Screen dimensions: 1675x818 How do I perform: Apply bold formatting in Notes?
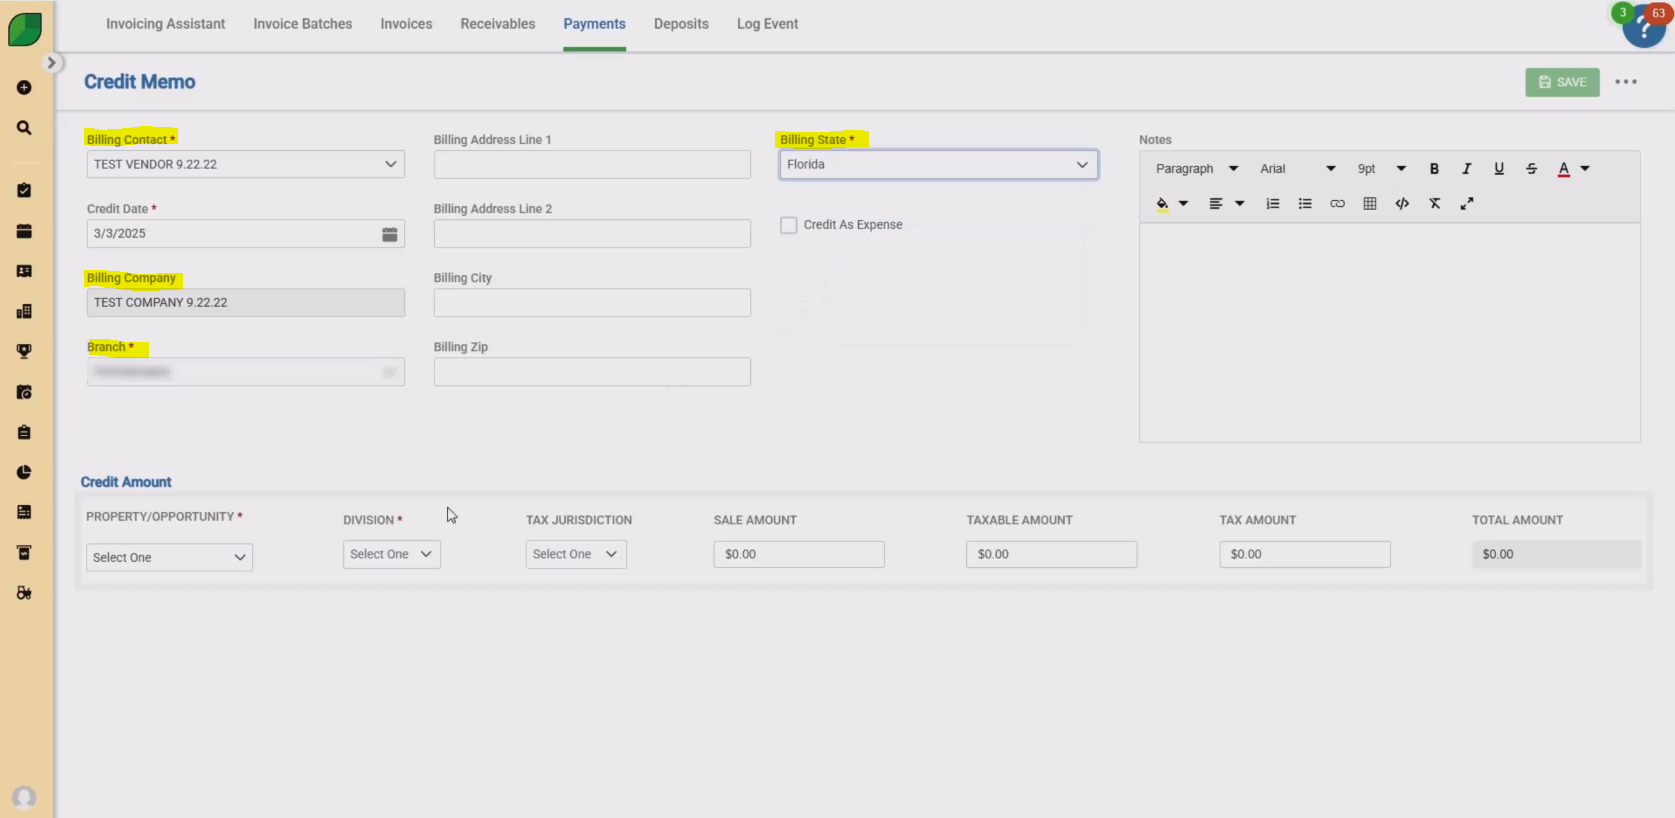[x=1434, y=169]
